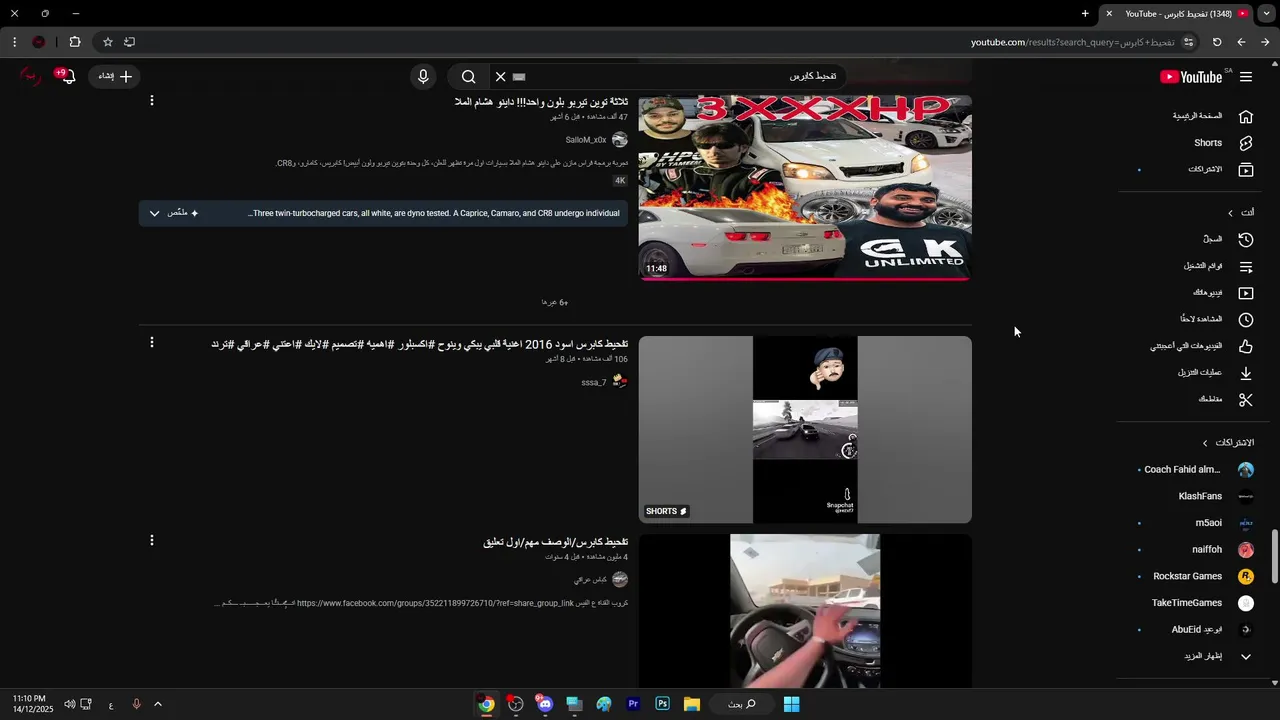Open the SHORTS black Caprice thumbnail
The image size is (1280, 720).
(805, 430)
